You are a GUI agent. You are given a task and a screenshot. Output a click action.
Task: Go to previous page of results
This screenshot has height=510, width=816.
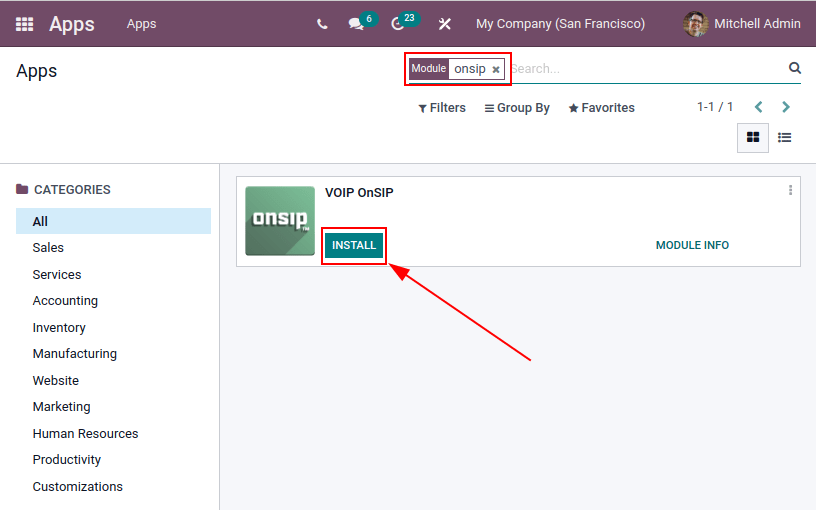[759, 107]
